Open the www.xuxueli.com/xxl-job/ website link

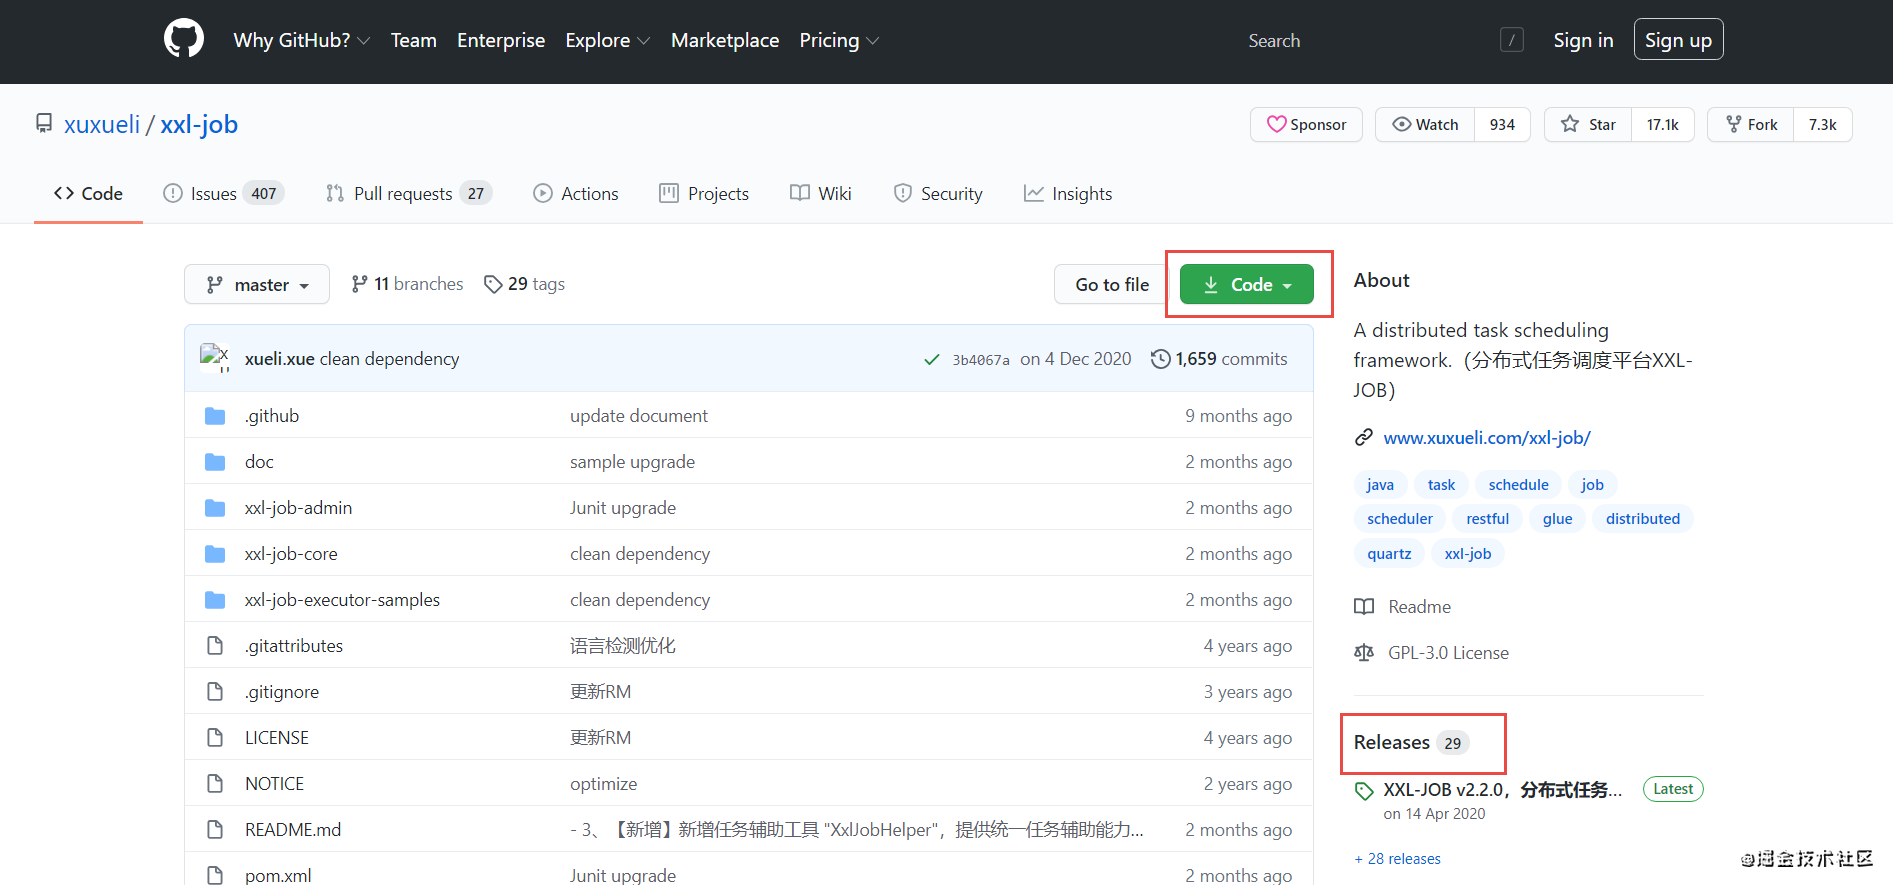click(x=1487, y=438)
